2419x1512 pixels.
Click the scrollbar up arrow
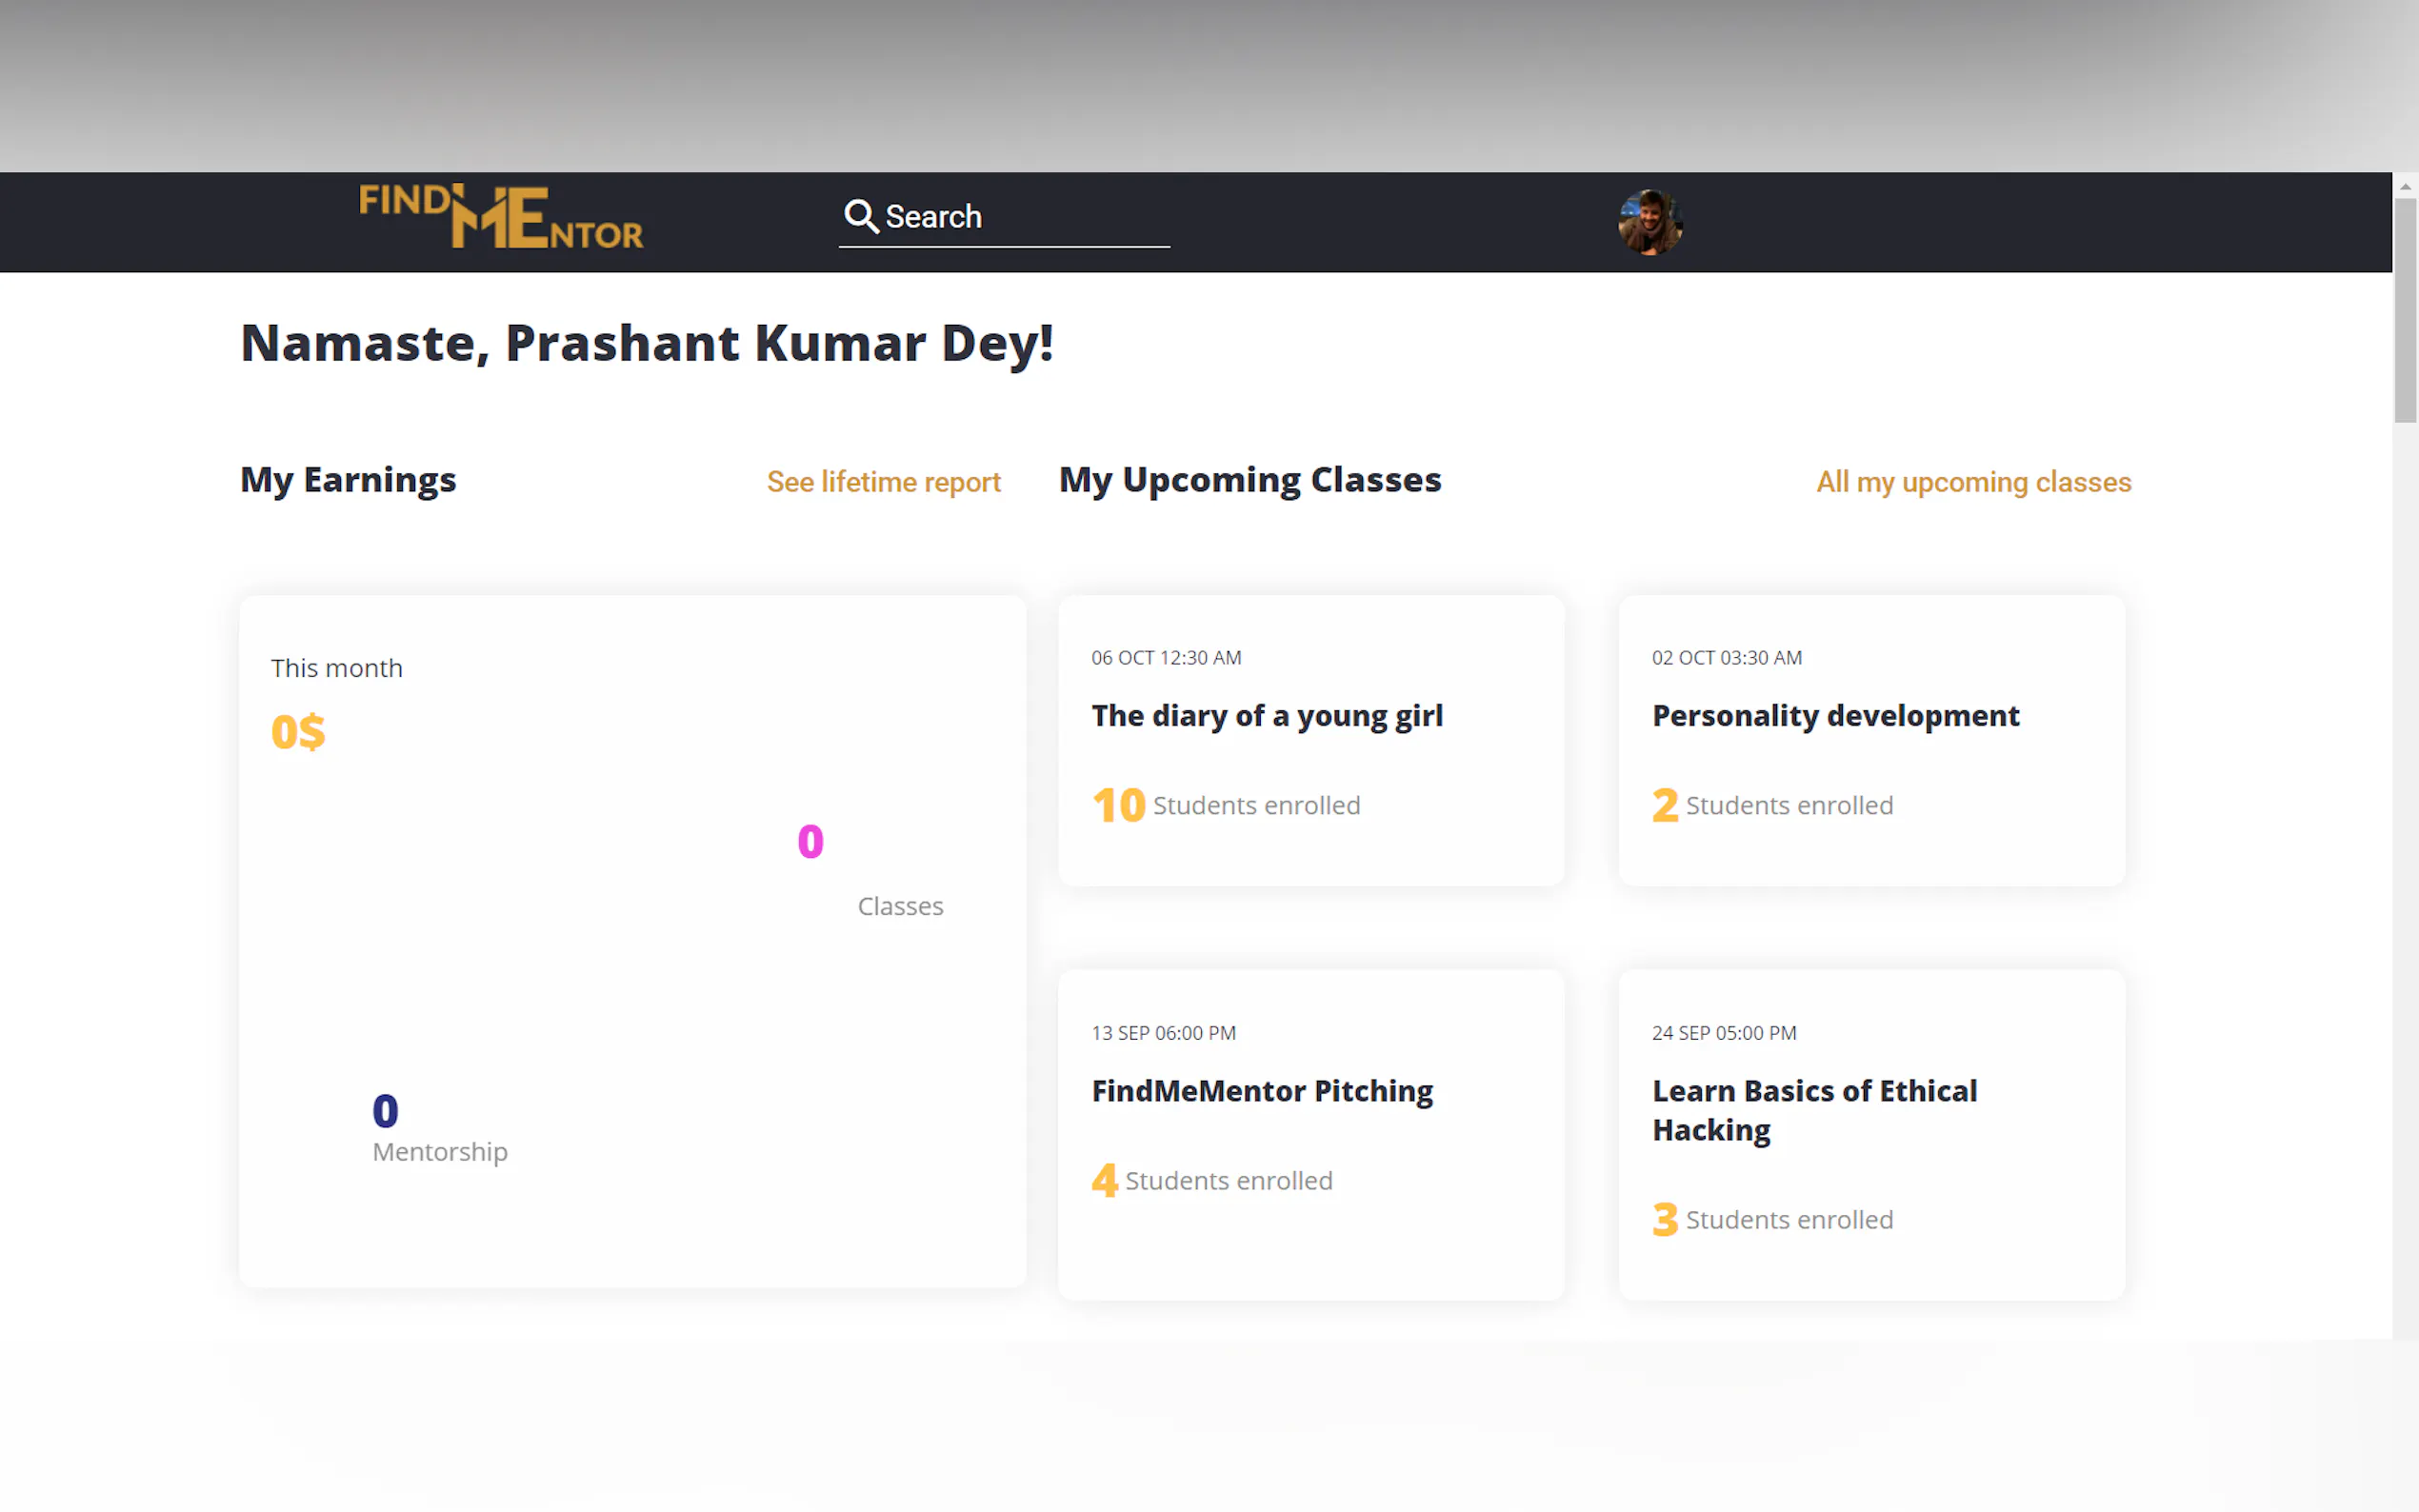pyautogui.click(x=2405, y=186)
